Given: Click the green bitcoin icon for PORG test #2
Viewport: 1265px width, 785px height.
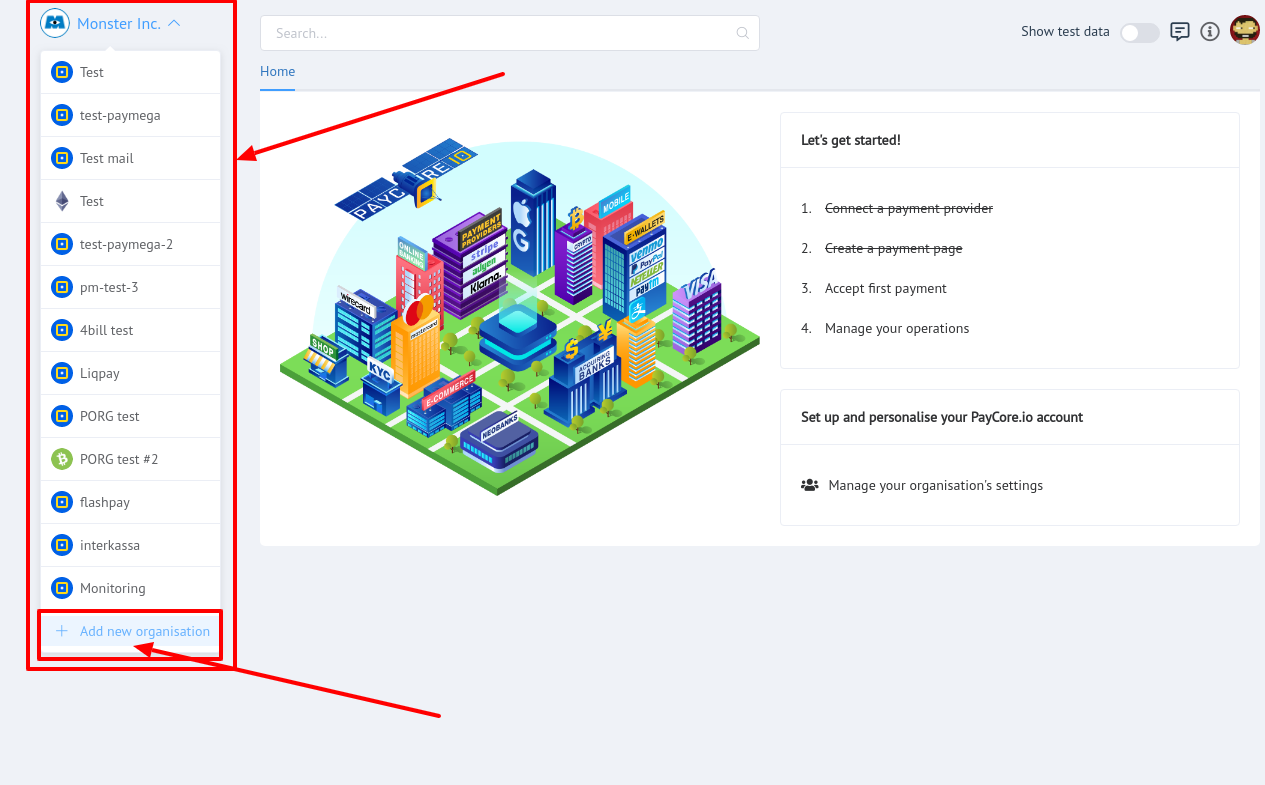Looking at the screenshot, I should point(62,459).
